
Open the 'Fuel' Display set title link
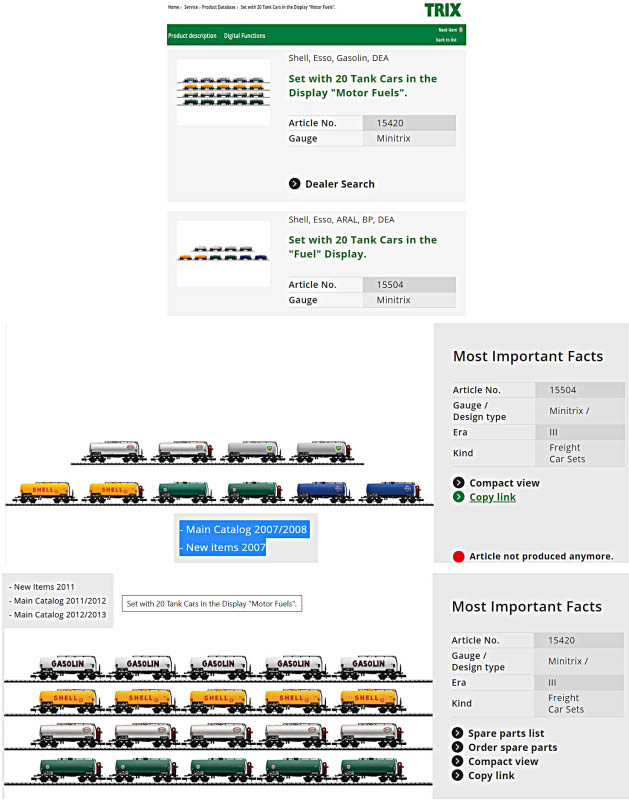click(363, 247)
